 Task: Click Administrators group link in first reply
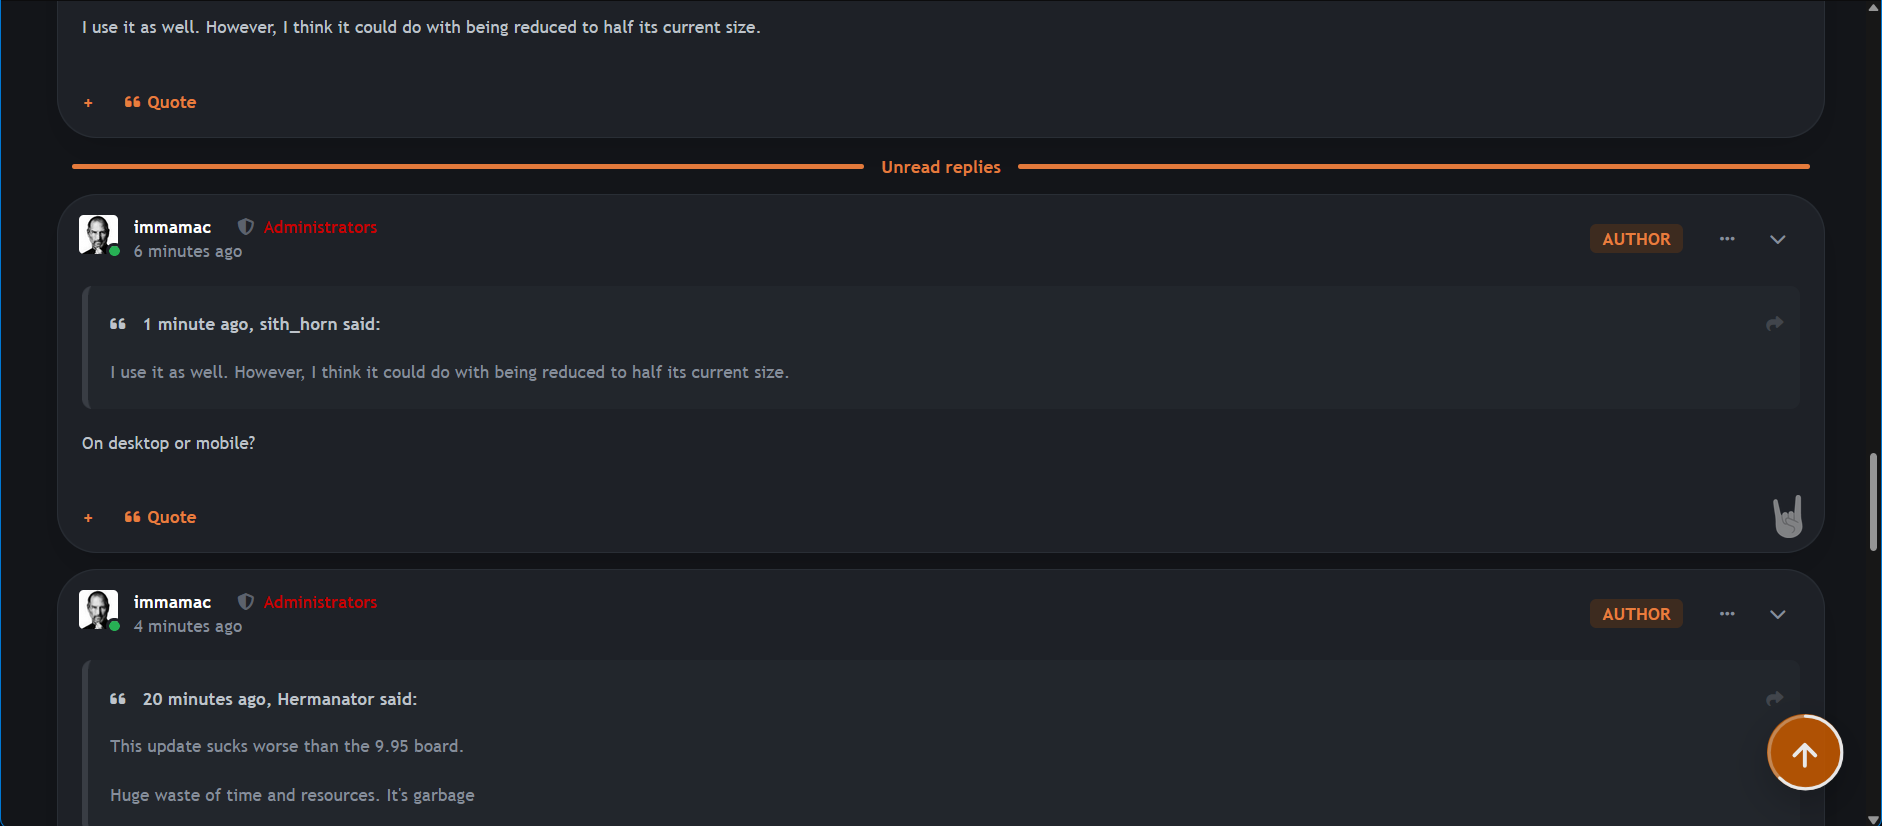(x=320, y=227)
